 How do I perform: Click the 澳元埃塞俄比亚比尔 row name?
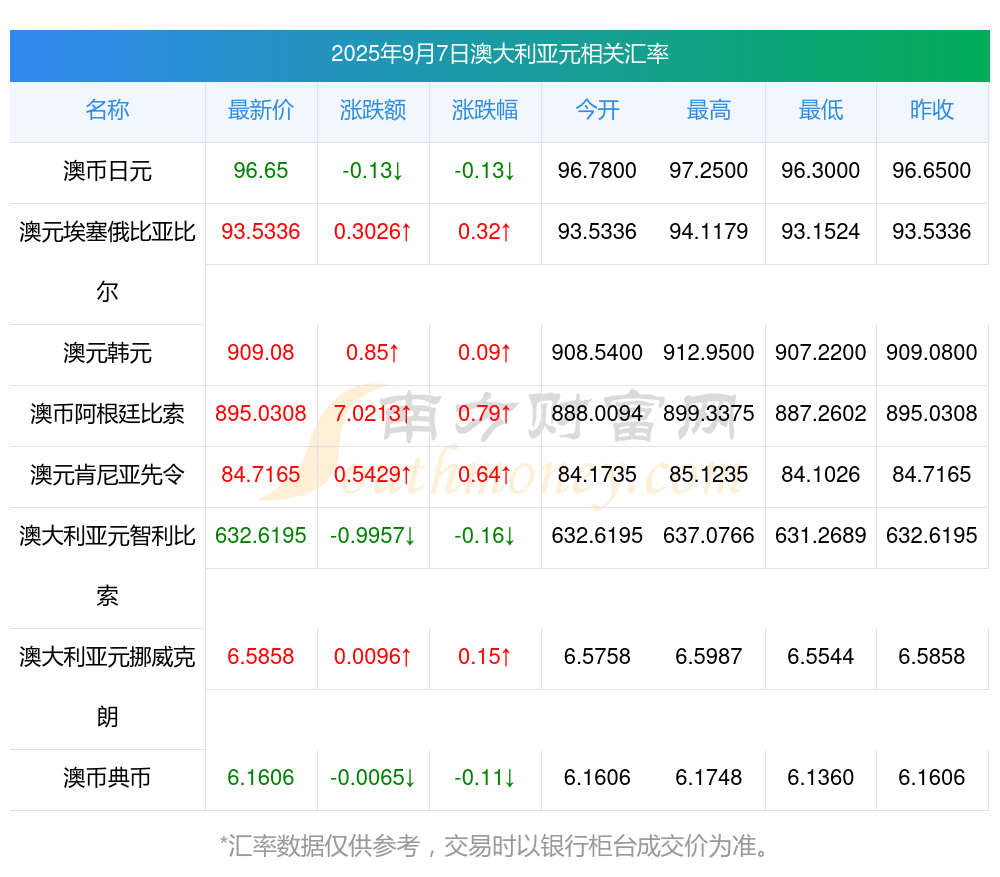107,262
